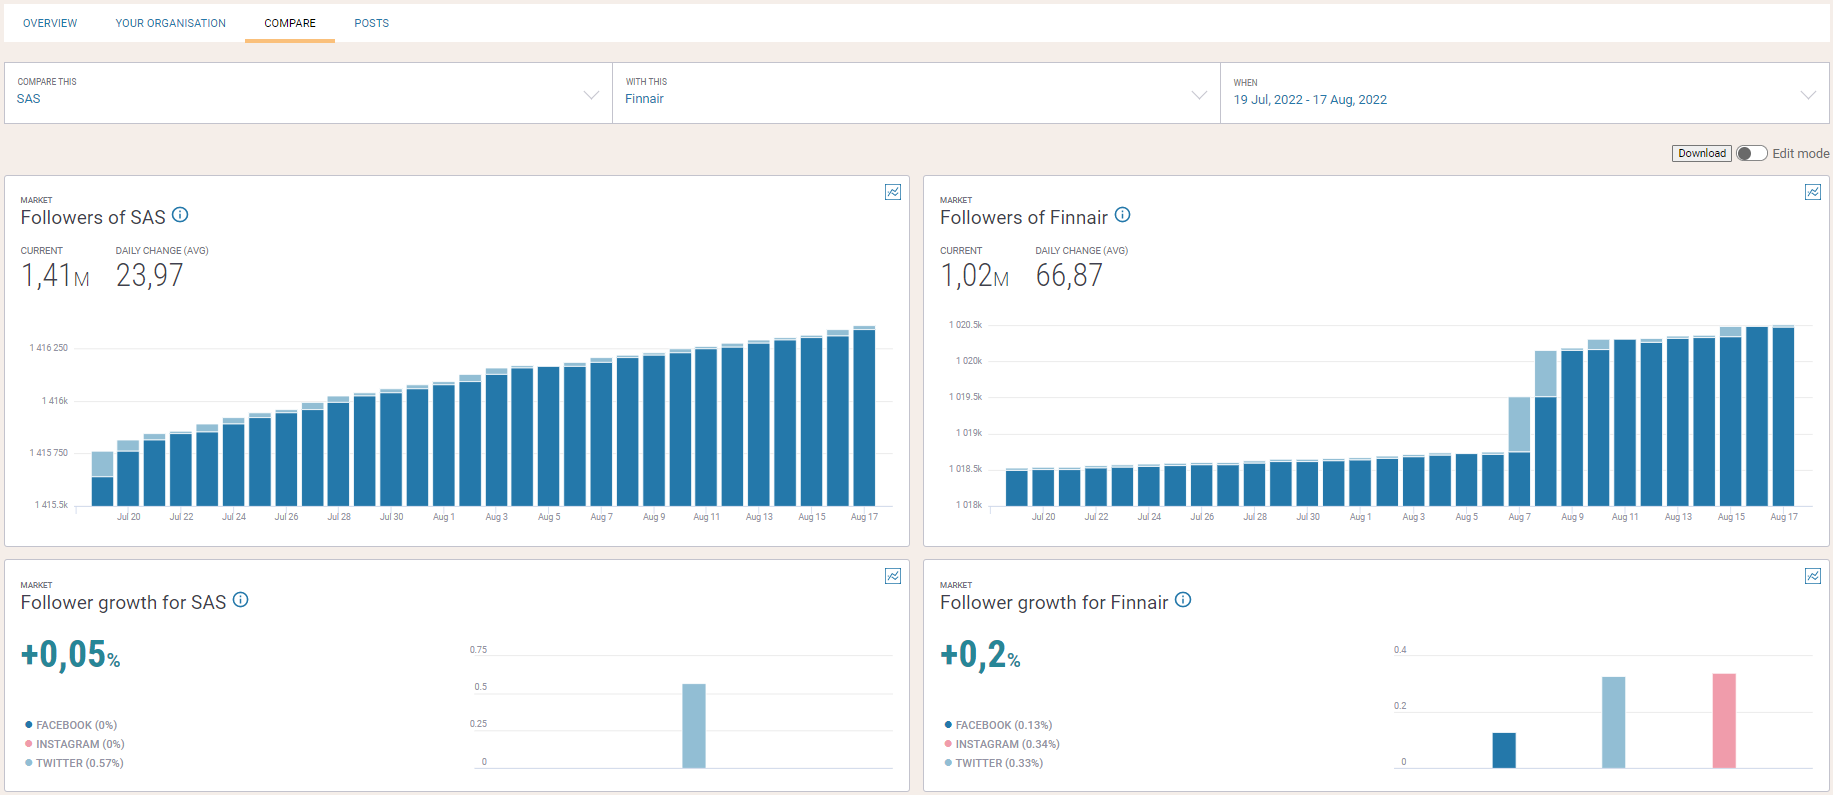This screenshot has width=1833, height=795.
Task: Click the pink Instagram bar in Finnair growth chart
Action: point(1724,721)
